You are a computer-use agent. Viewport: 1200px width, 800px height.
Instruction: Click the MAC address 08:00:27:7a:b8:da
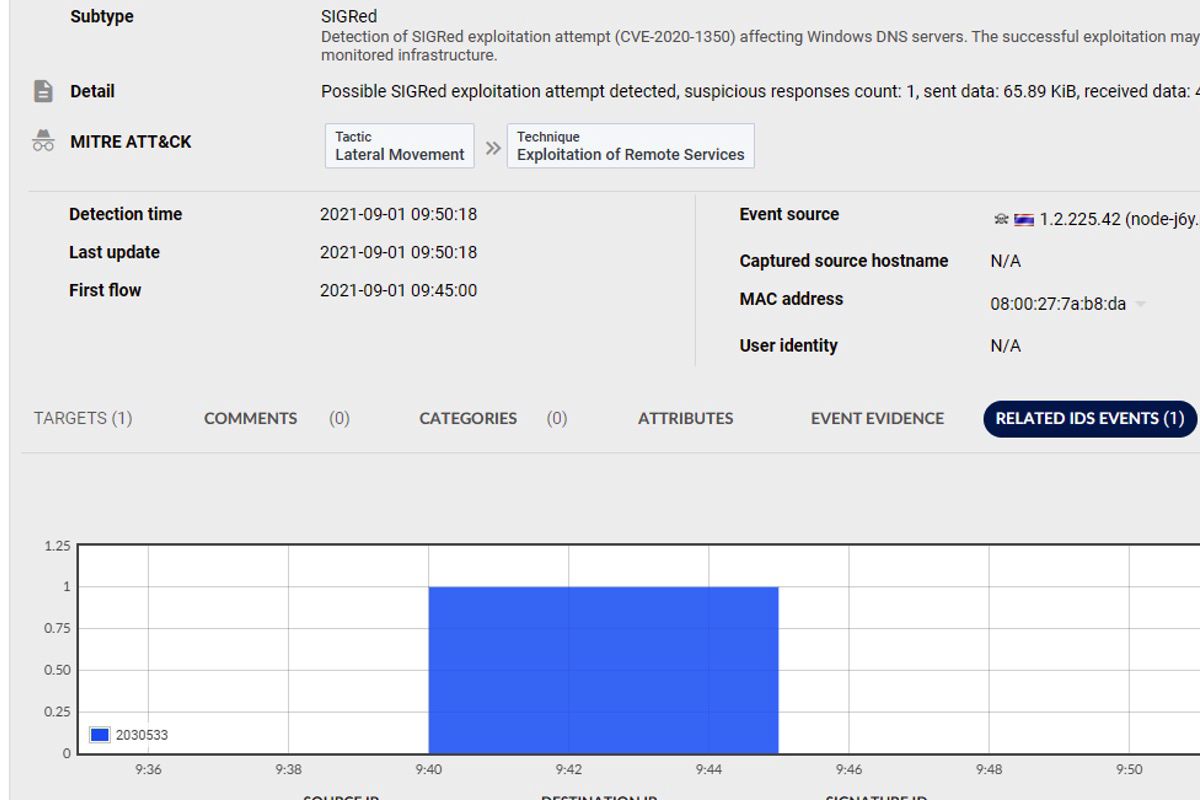tap(1058, 304)
